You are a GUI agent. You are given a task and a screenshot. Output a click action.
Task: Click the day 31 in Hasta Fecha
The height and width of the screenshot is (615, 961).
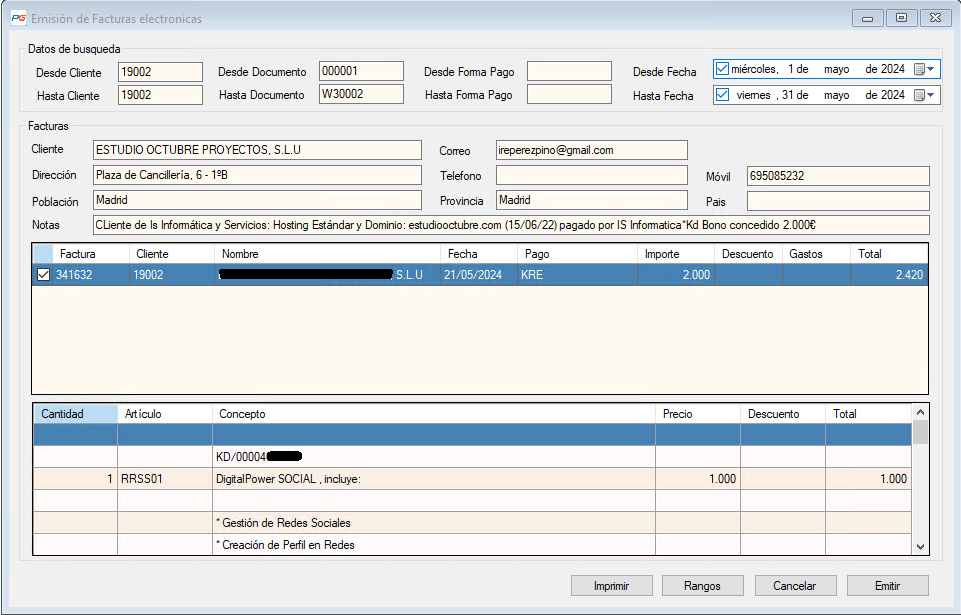click(x=788, y=95)
